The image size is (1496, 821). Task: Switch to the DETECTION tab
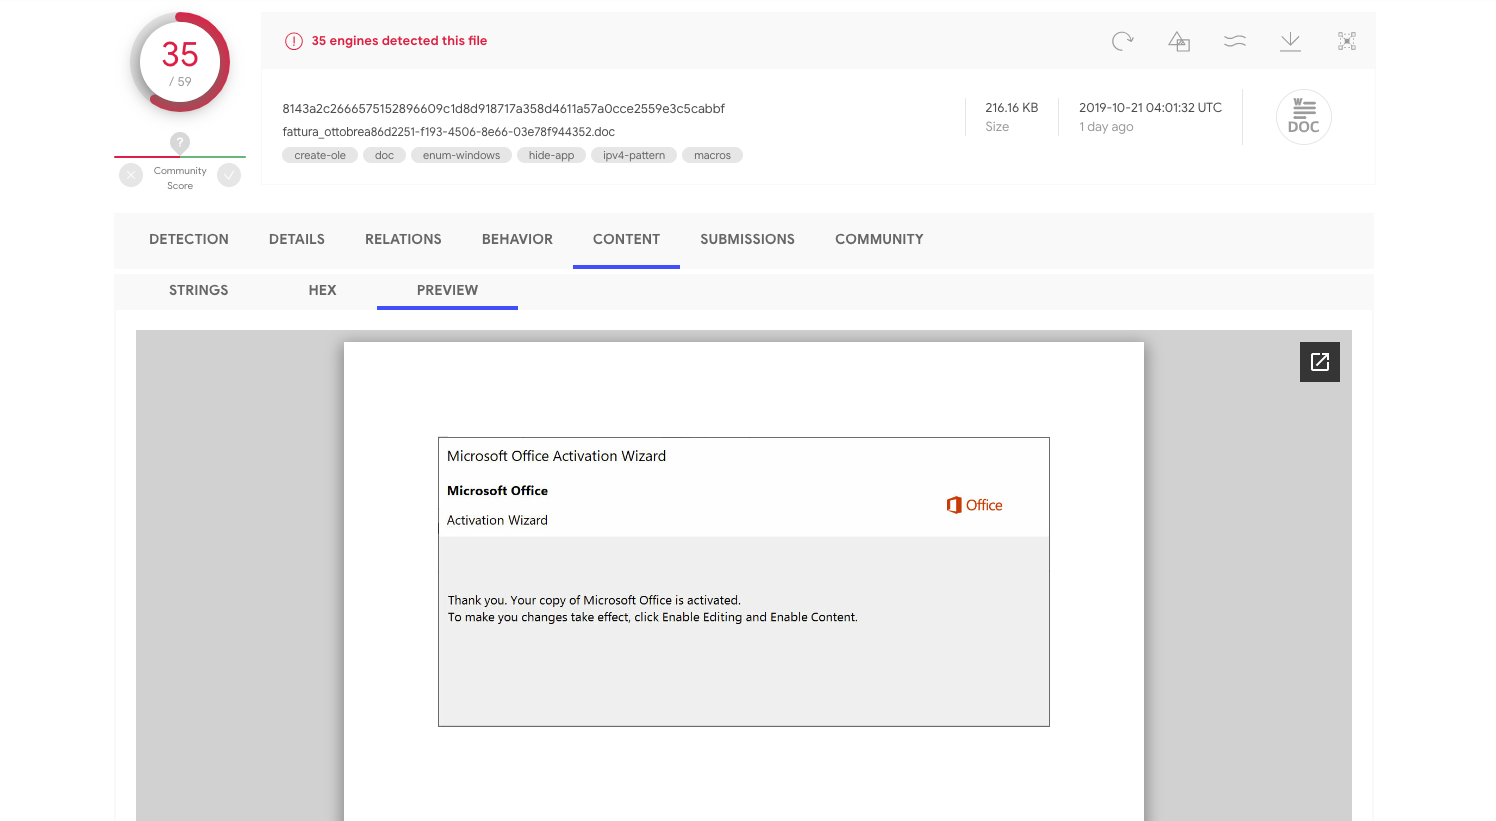coord(189,239)
